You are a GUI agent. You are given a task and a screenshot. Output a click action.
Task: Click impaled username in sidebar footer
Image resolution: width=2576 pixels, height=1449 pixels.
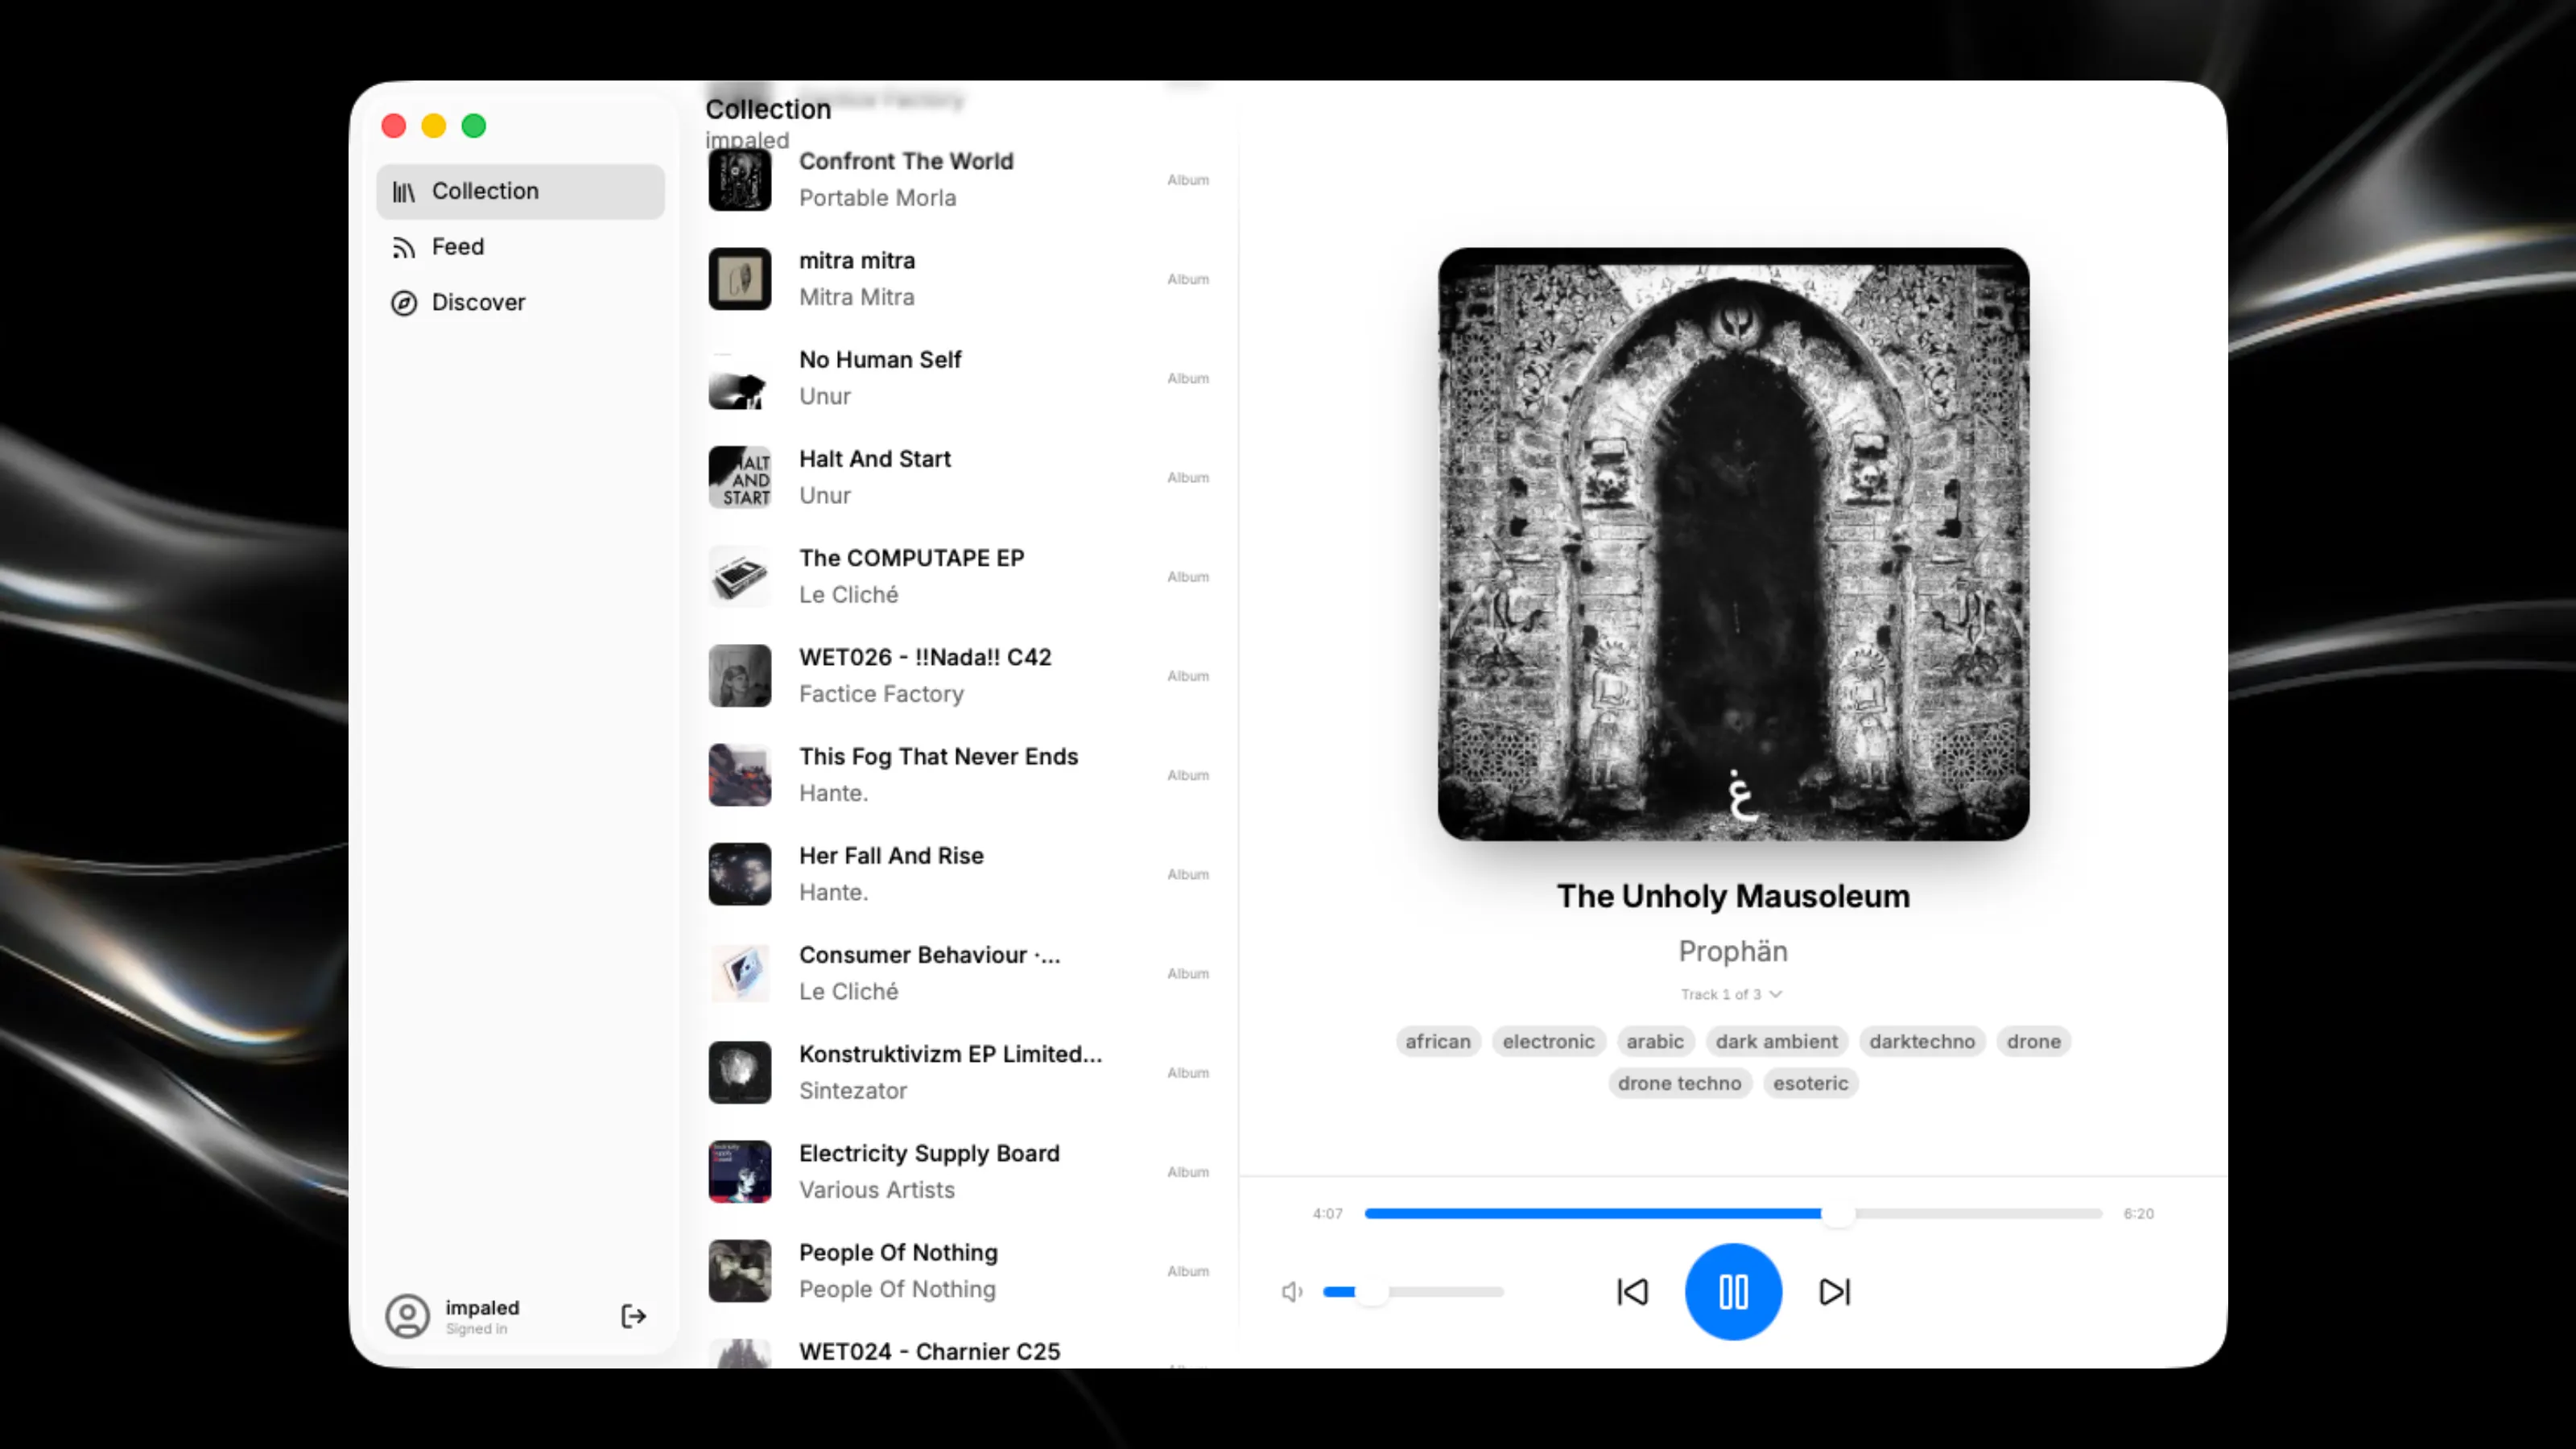click(x=482, y=1308)
